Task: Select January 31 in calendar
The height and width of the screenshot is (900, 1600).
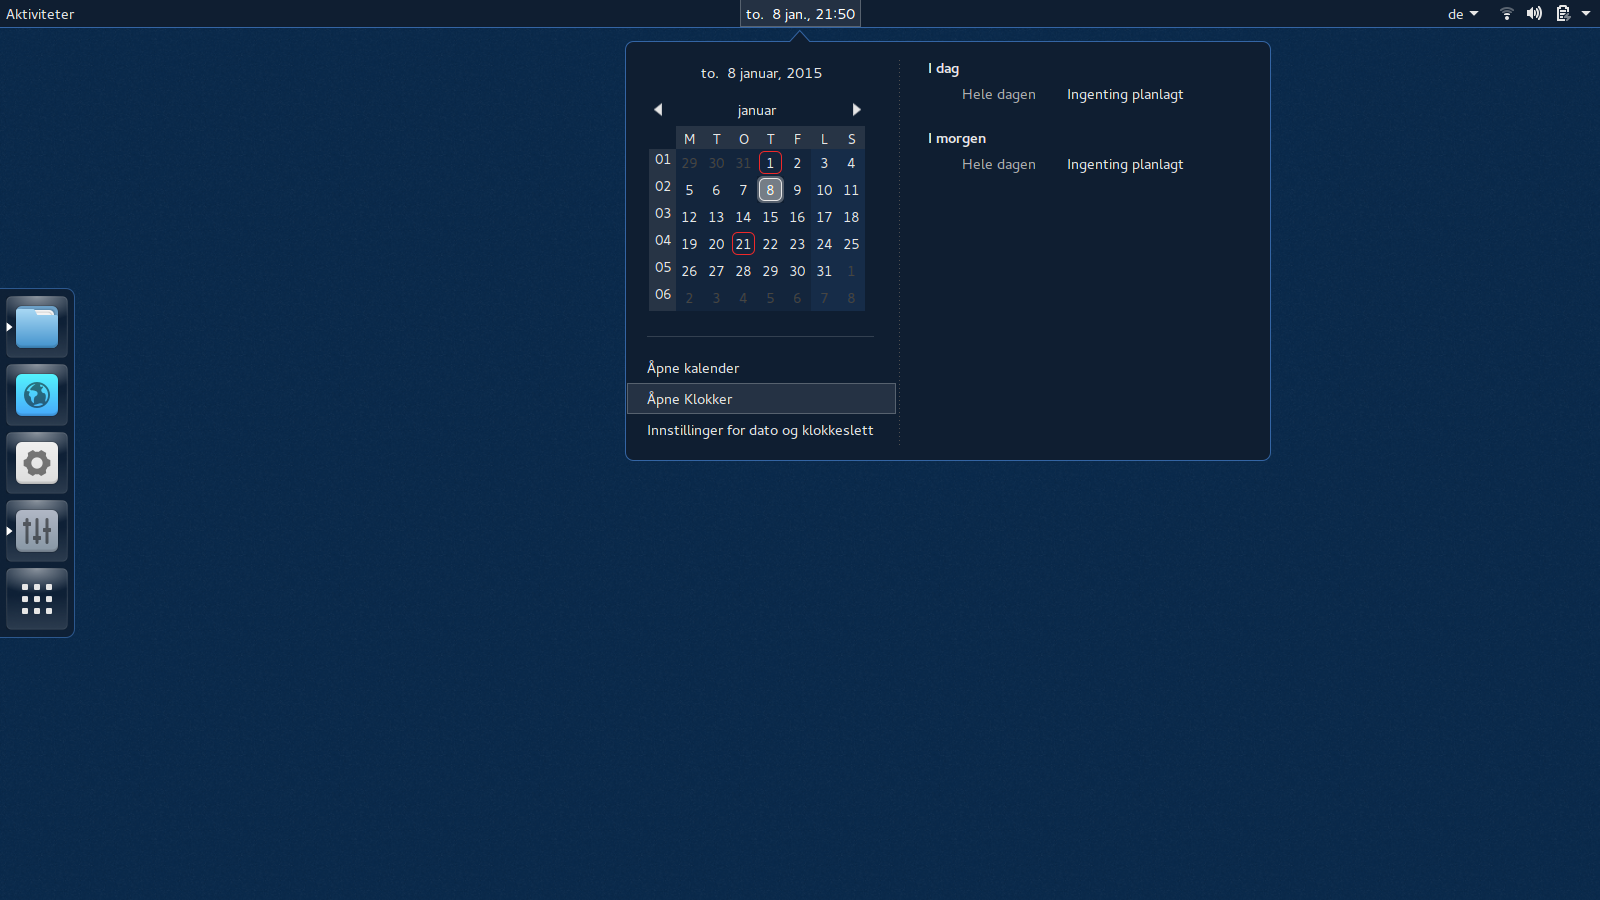Action: click(x=824, y=271)
